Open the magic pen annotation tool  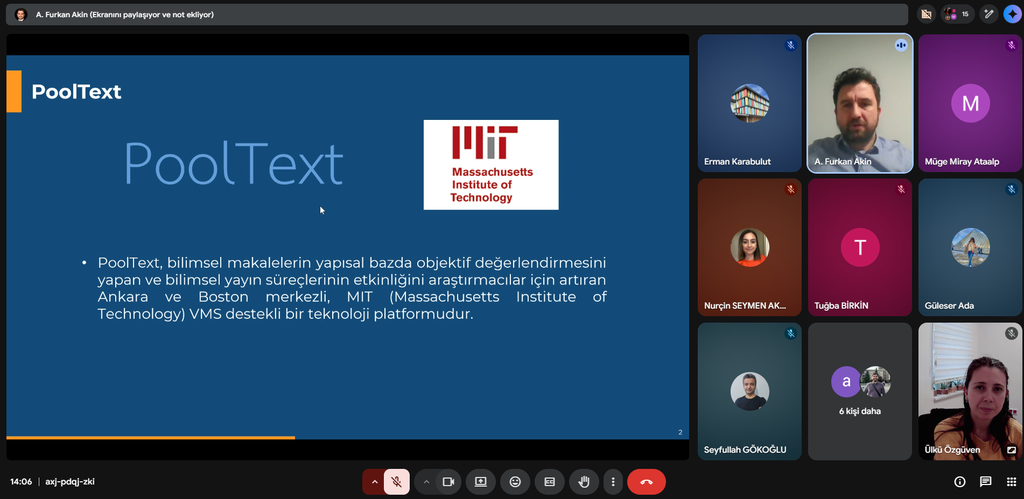click(x=988, y=14)
